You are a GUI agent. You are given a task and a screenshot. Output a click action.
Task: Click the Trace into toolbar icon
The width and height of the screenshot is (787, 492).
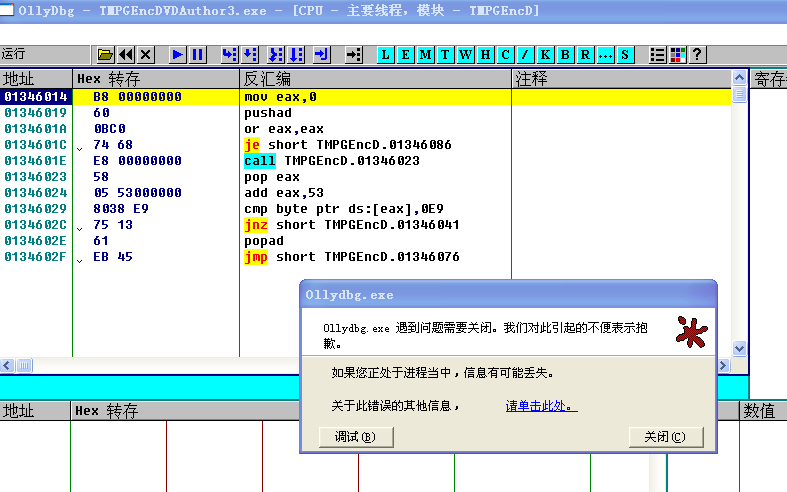276,54
